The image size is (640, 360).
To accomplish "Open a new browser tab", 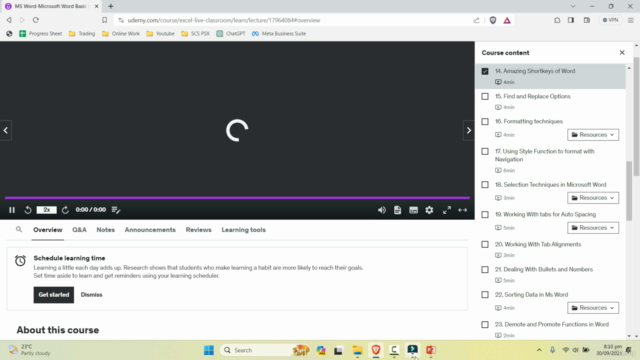I will [111, 6].
